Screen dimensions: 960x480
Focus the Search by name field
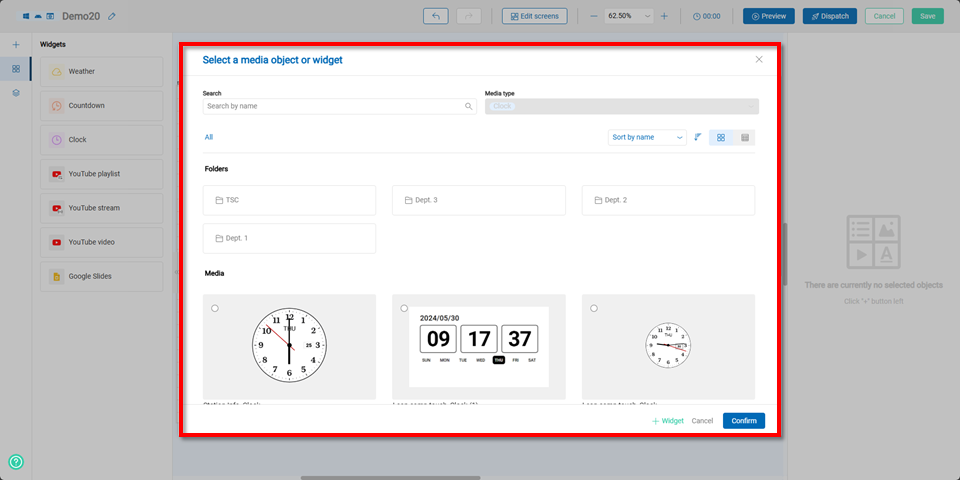click(333, 106)
